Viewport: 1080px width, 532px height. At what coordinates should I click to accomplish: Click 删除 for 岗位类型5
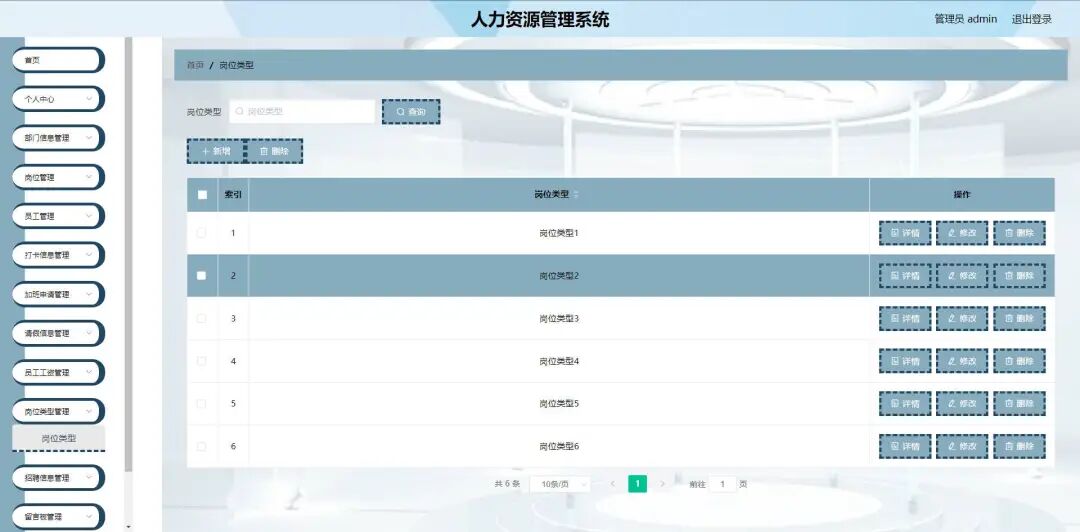pyautogui.click(x=1019, y=404)
